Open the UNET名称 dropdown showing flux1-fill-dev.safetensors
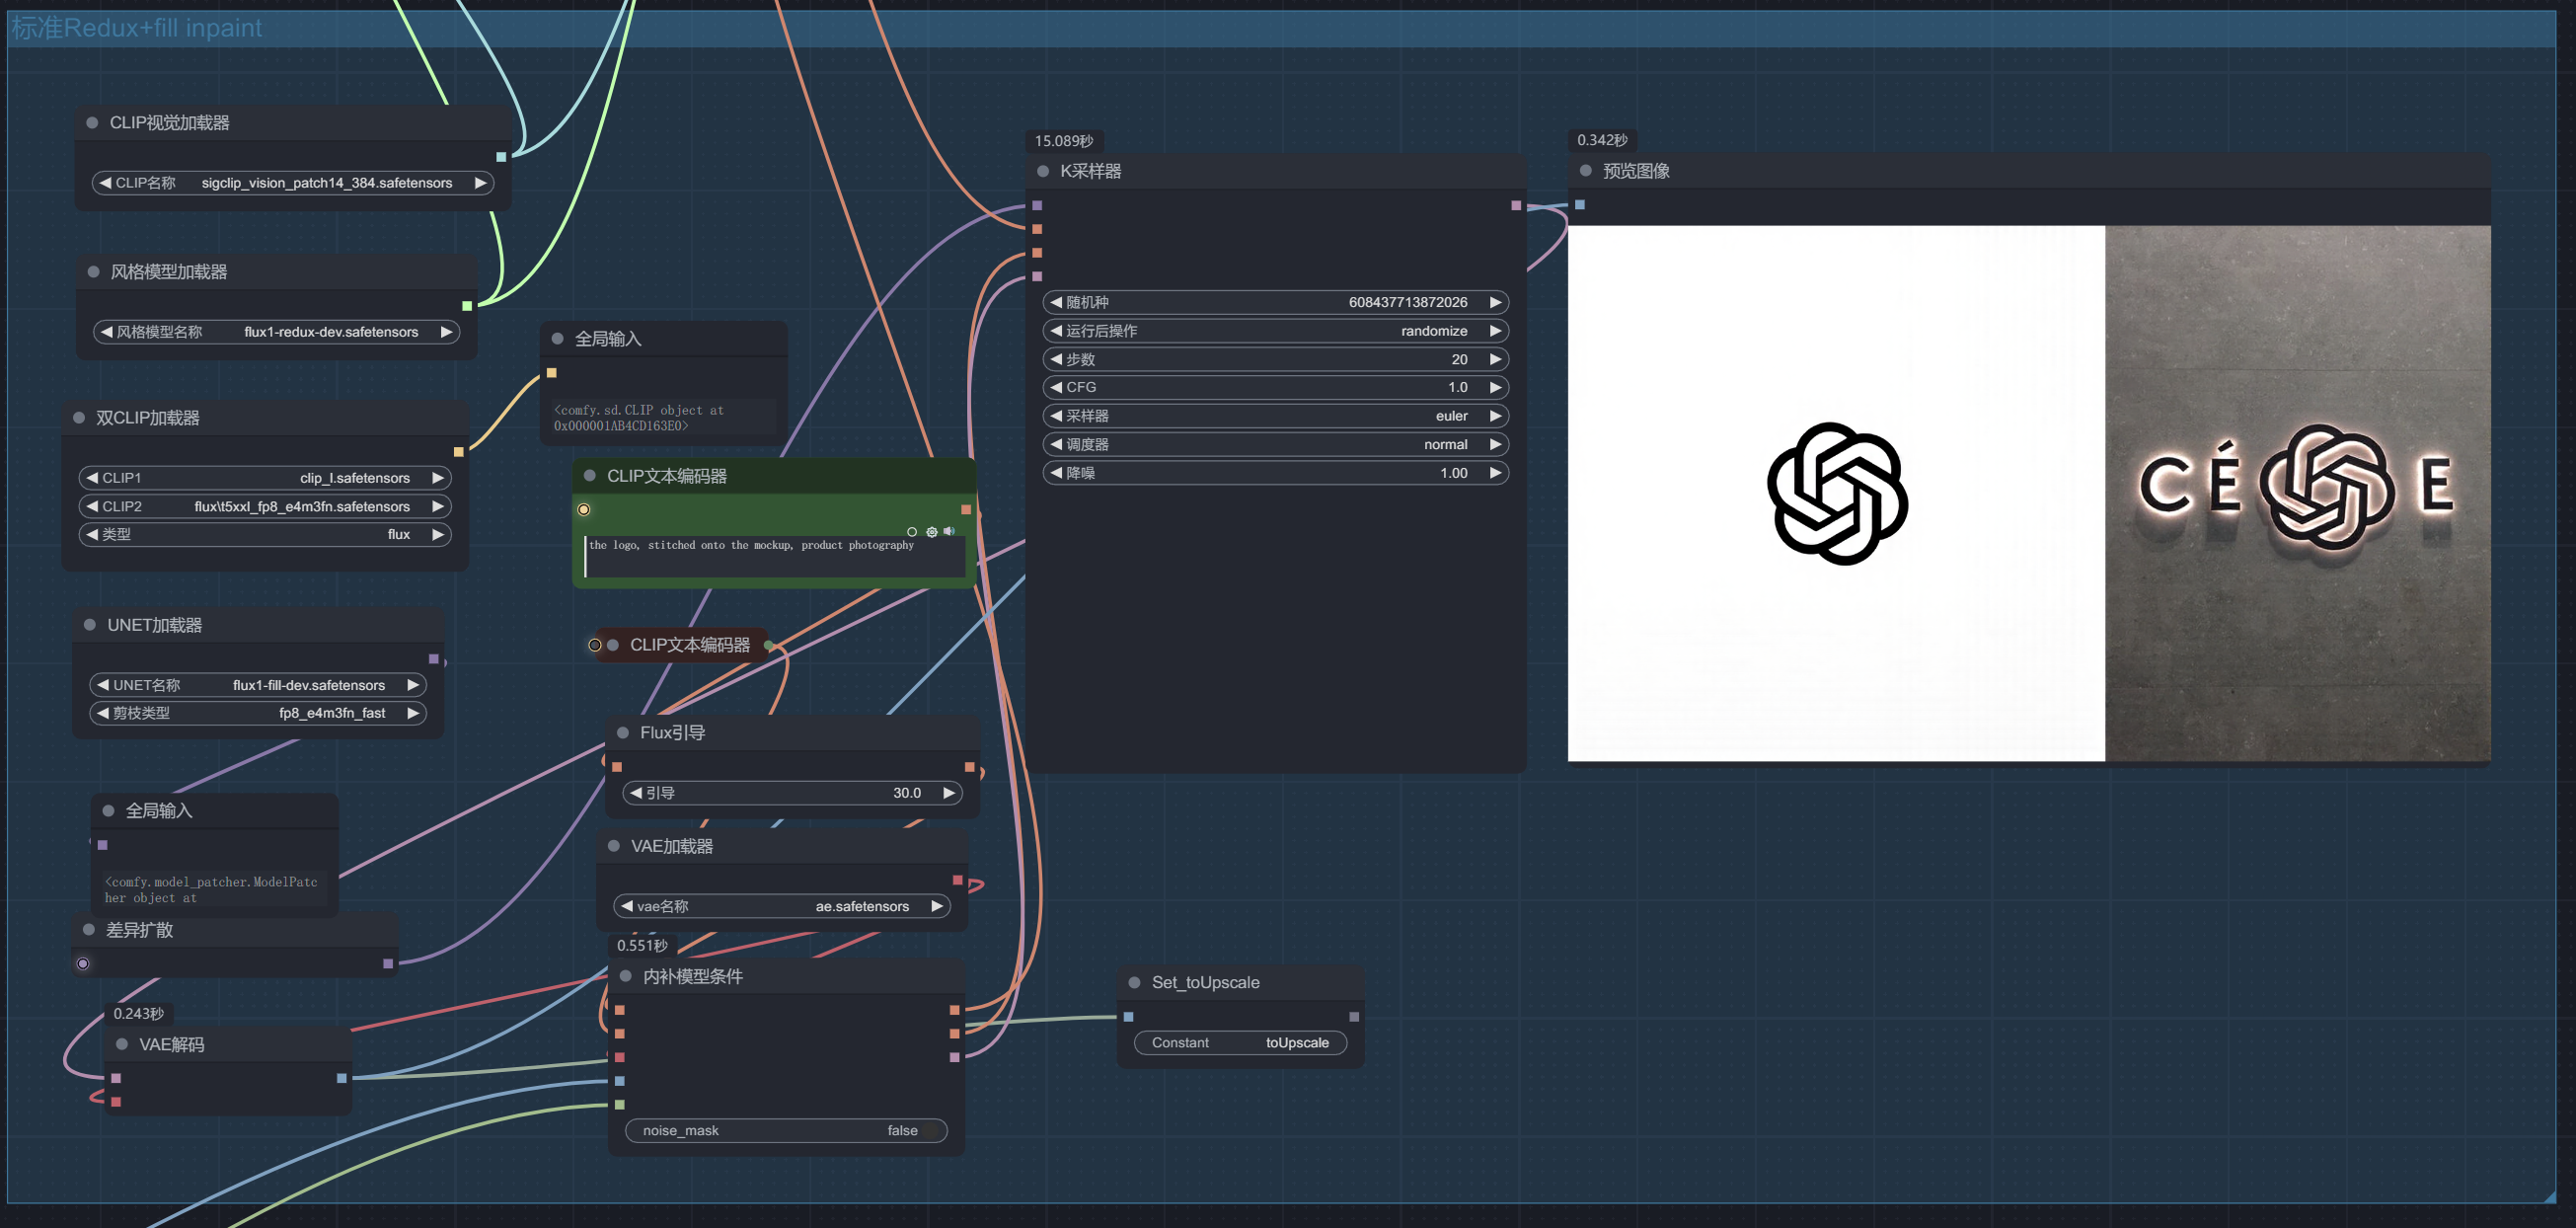Image resolution: width=2576 pixels, height=1228 pixels. pos(258,685)
